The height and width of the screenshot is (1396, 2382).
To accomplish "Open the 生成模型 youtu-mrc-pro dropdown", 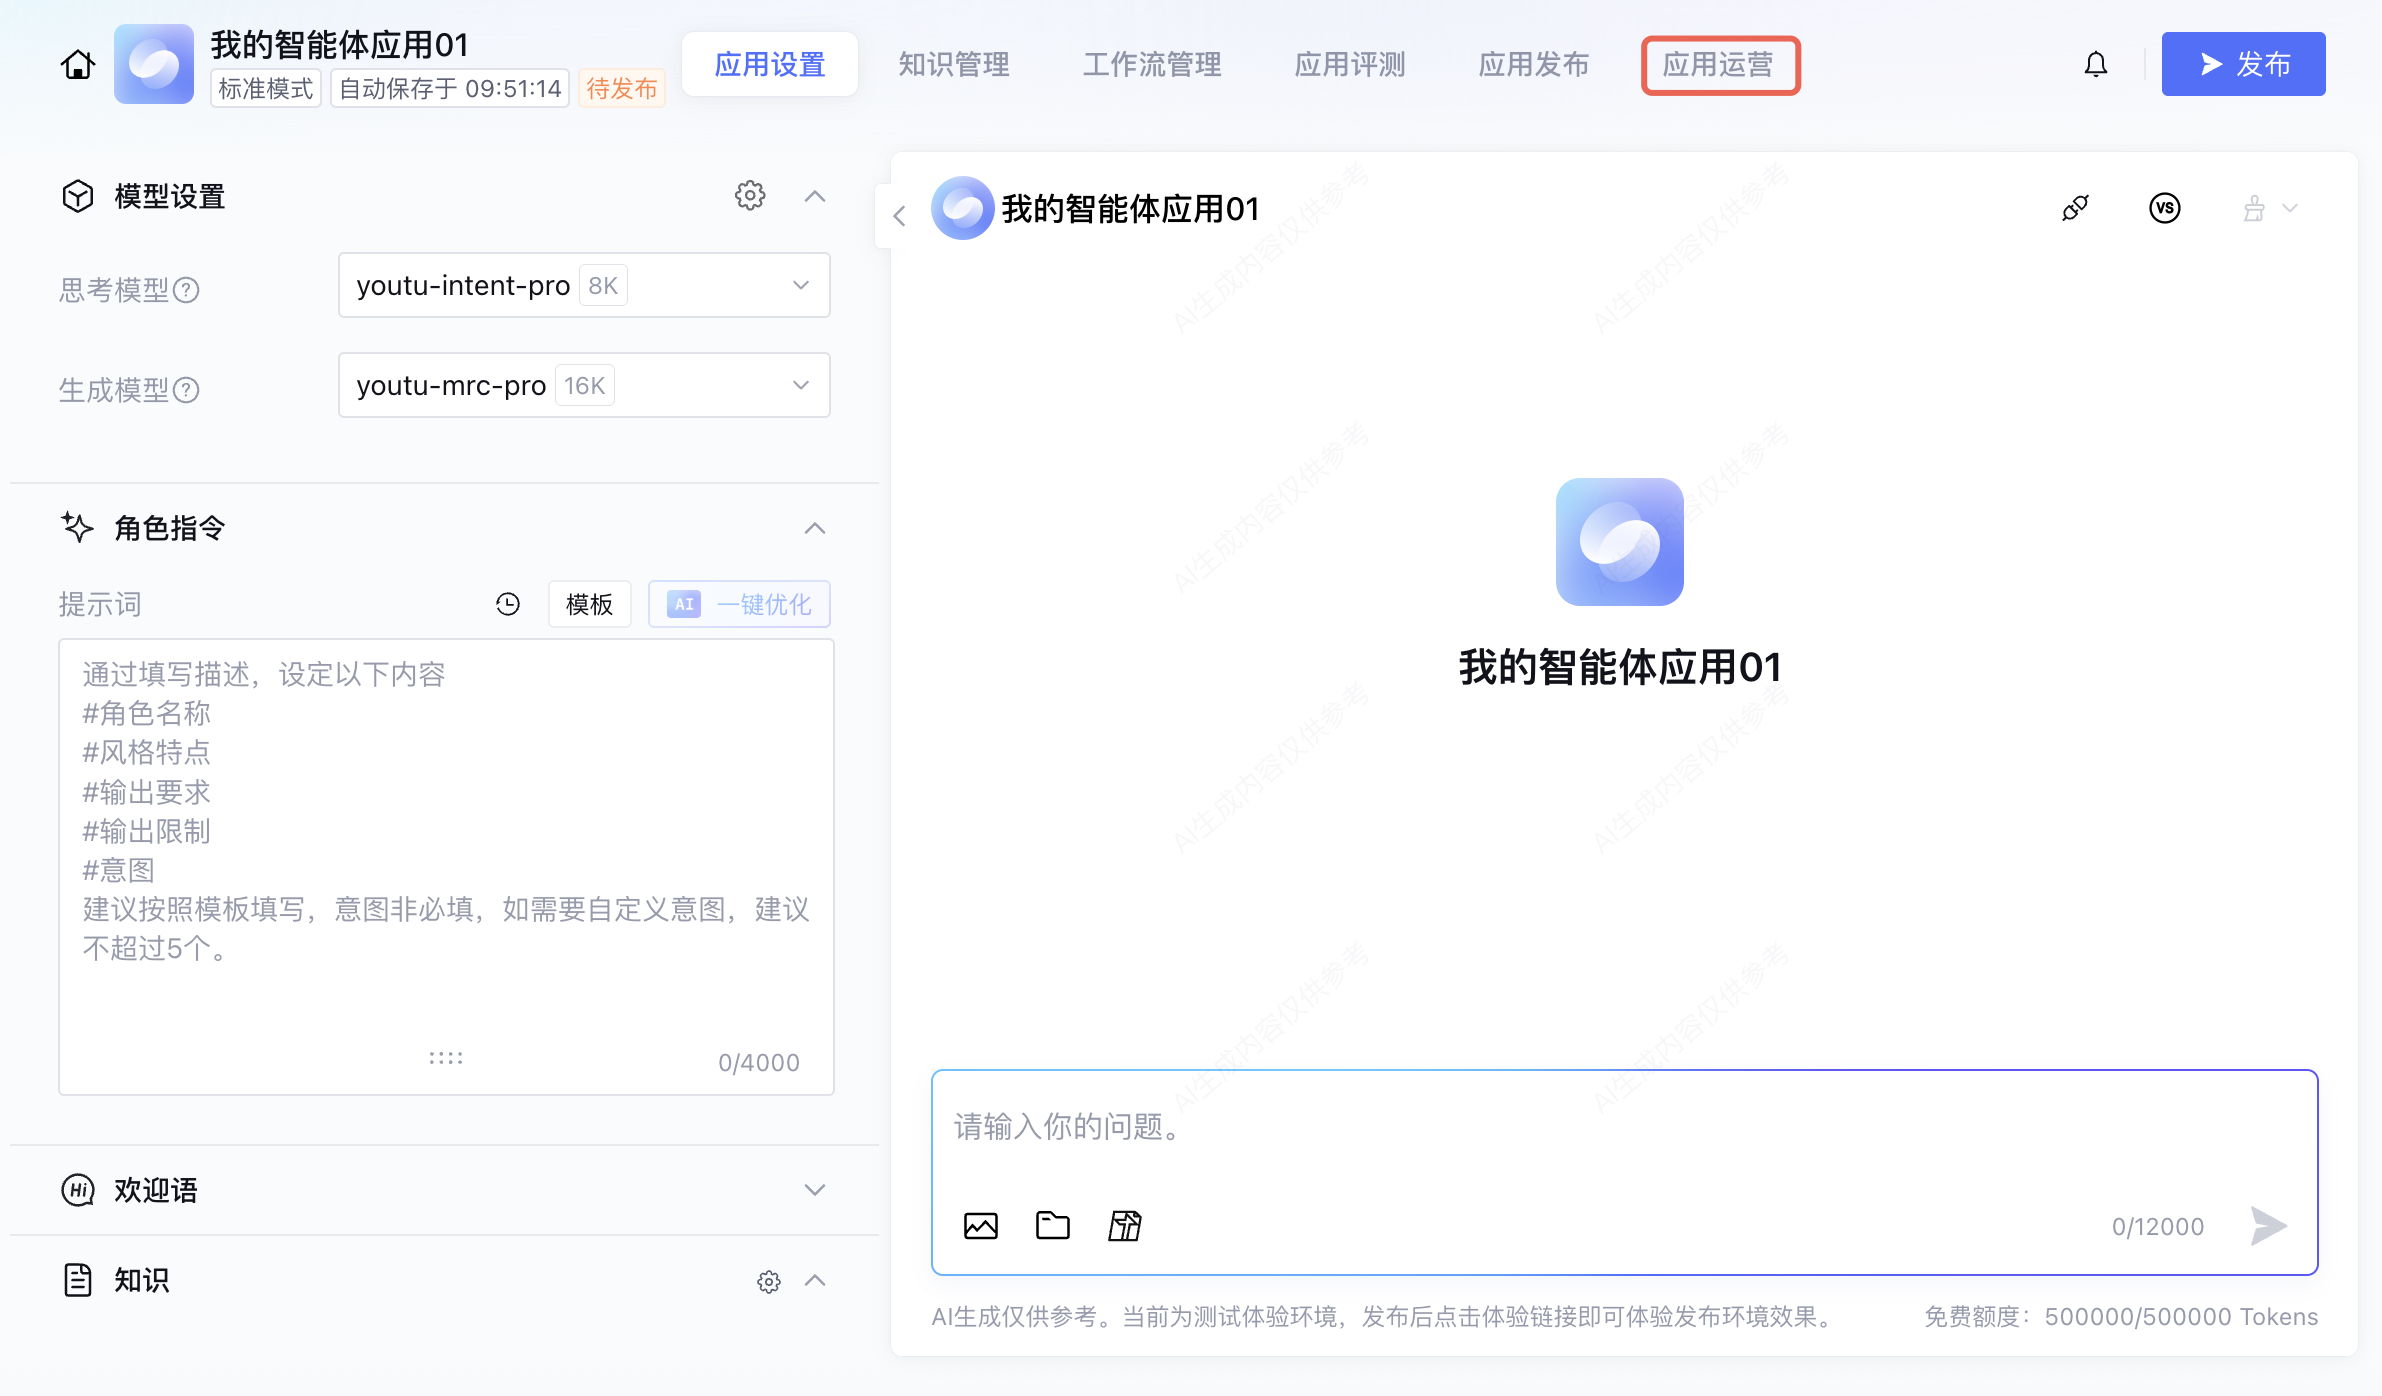I will pyautogui.click(x=584, y=385).
